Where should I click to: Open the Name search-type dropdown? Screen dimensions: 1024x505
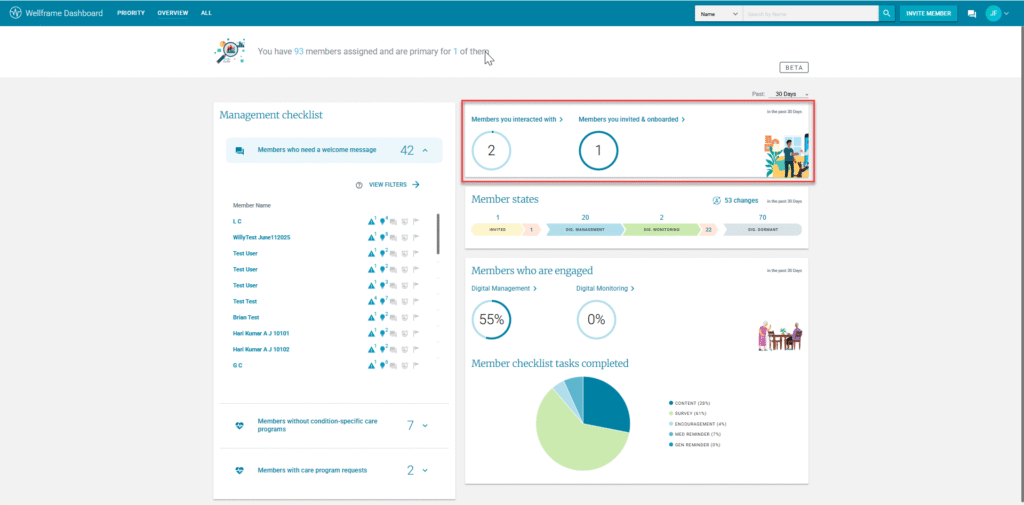click(x=719, y=13)
